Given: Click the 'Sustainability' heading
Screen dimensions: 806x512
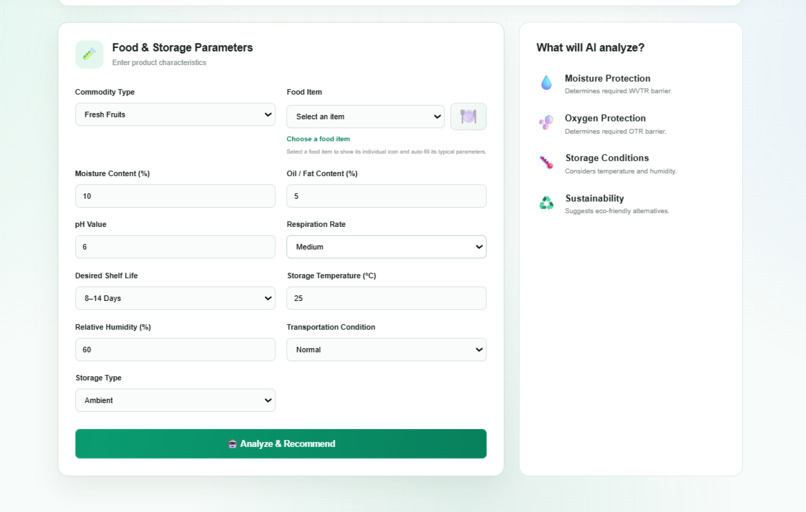Looking at the screenshot, I should click(595, 198).
